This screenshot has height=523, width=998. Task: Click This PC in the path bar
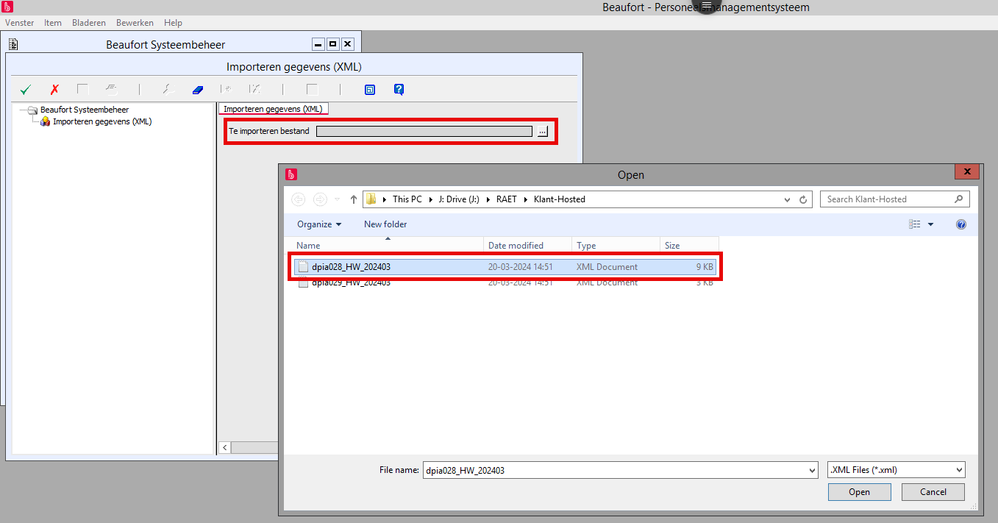tap(407, 199)
